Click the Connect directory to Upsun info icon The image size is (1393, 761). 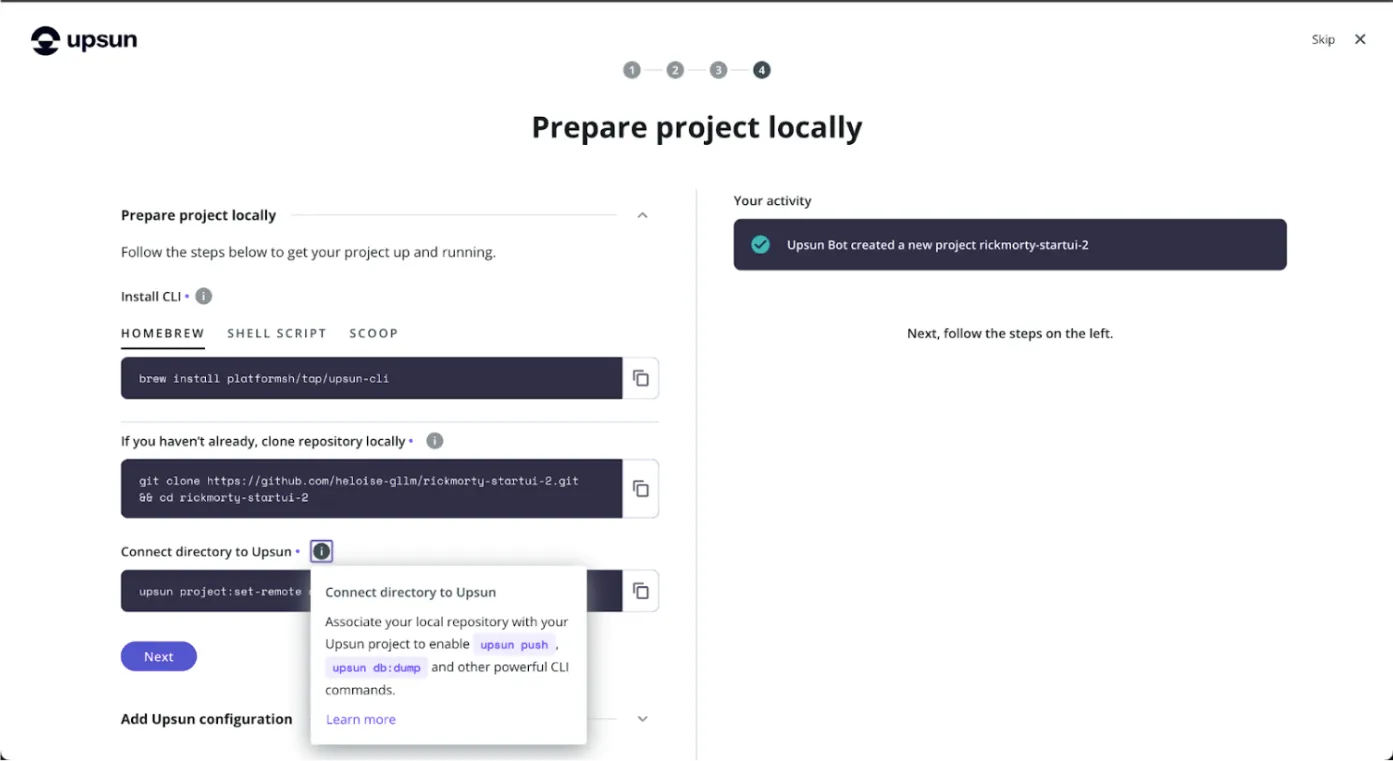[x=321, y=551]
